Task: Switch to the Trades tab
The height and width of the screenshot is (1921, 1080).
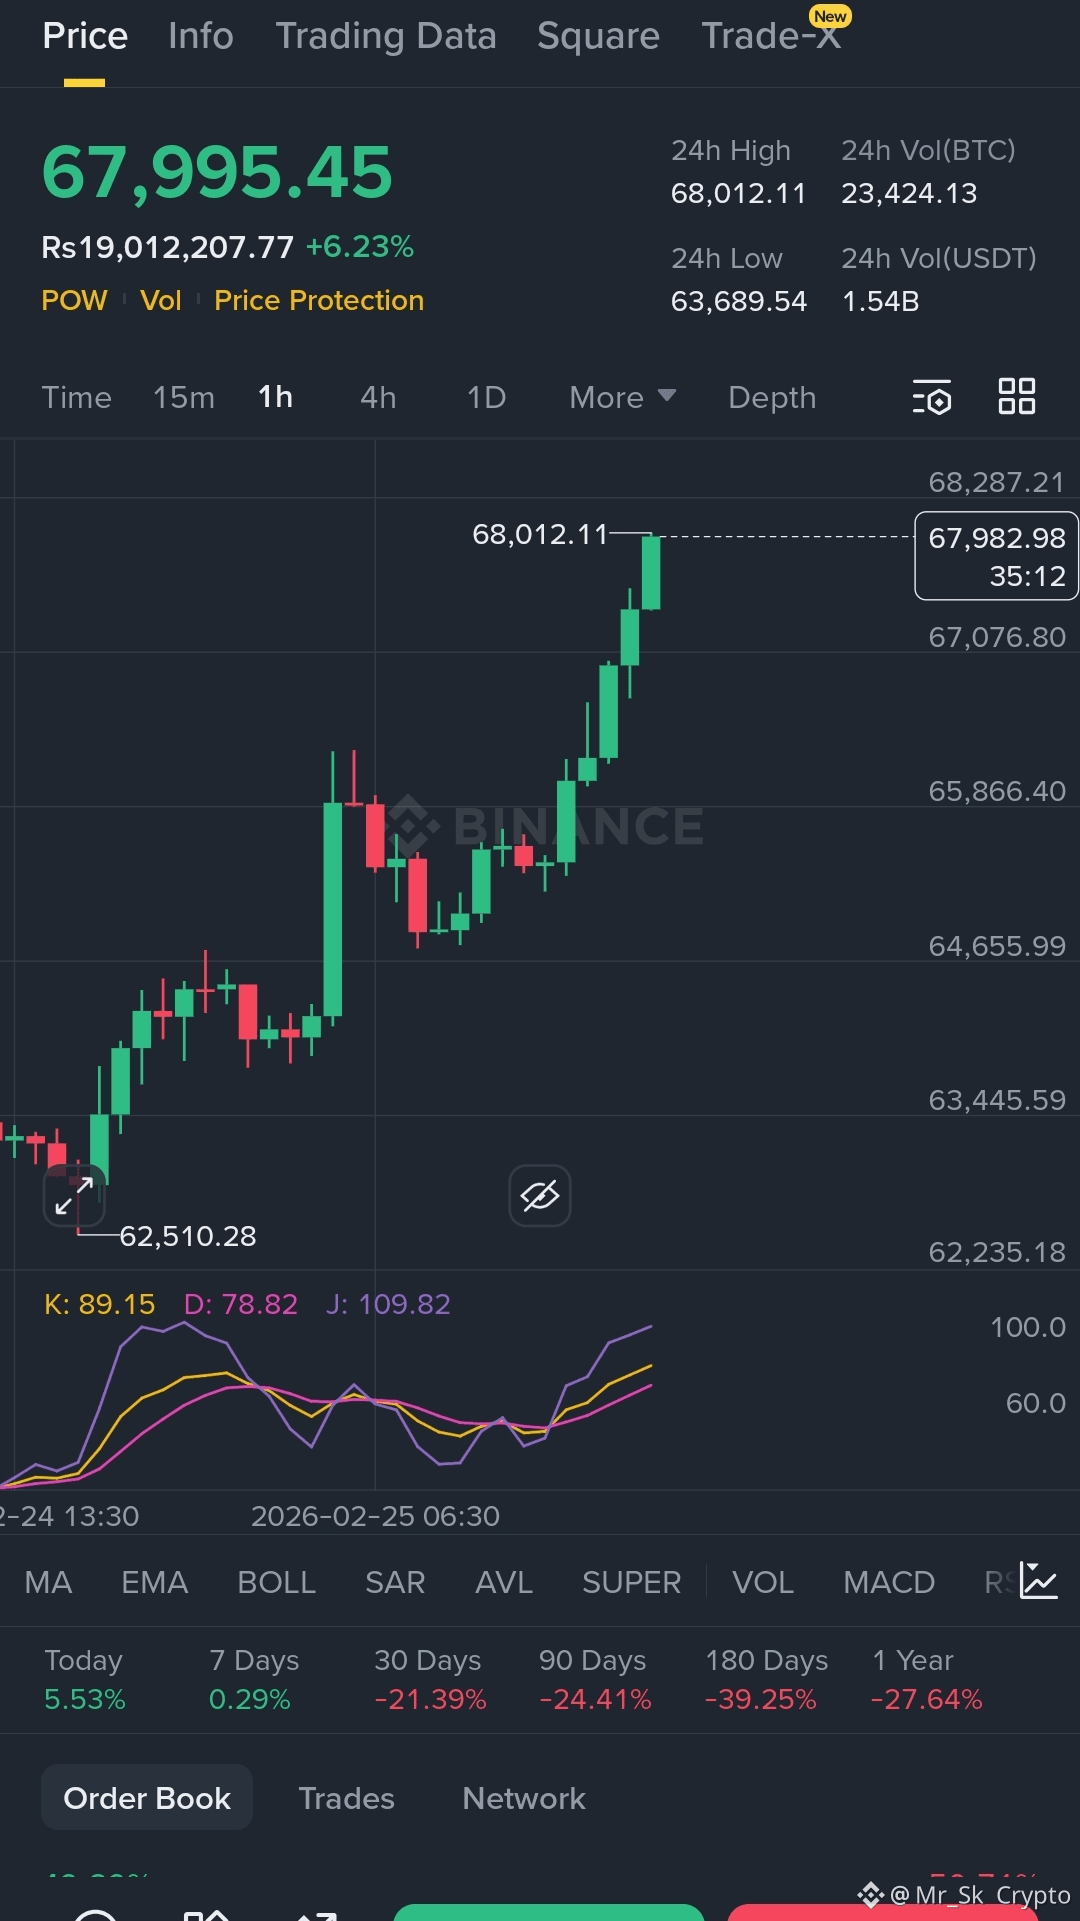Action: coord(347,1798)
